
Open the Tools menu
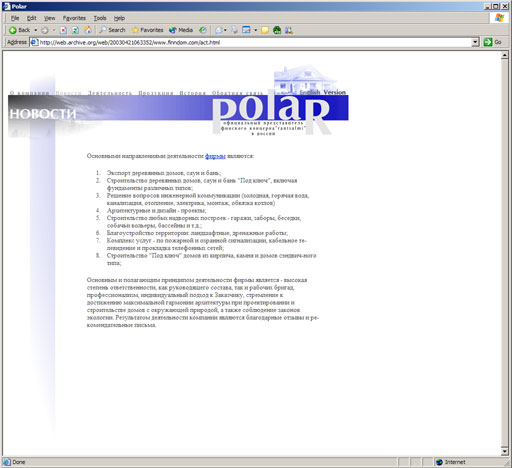coord(100,18)
